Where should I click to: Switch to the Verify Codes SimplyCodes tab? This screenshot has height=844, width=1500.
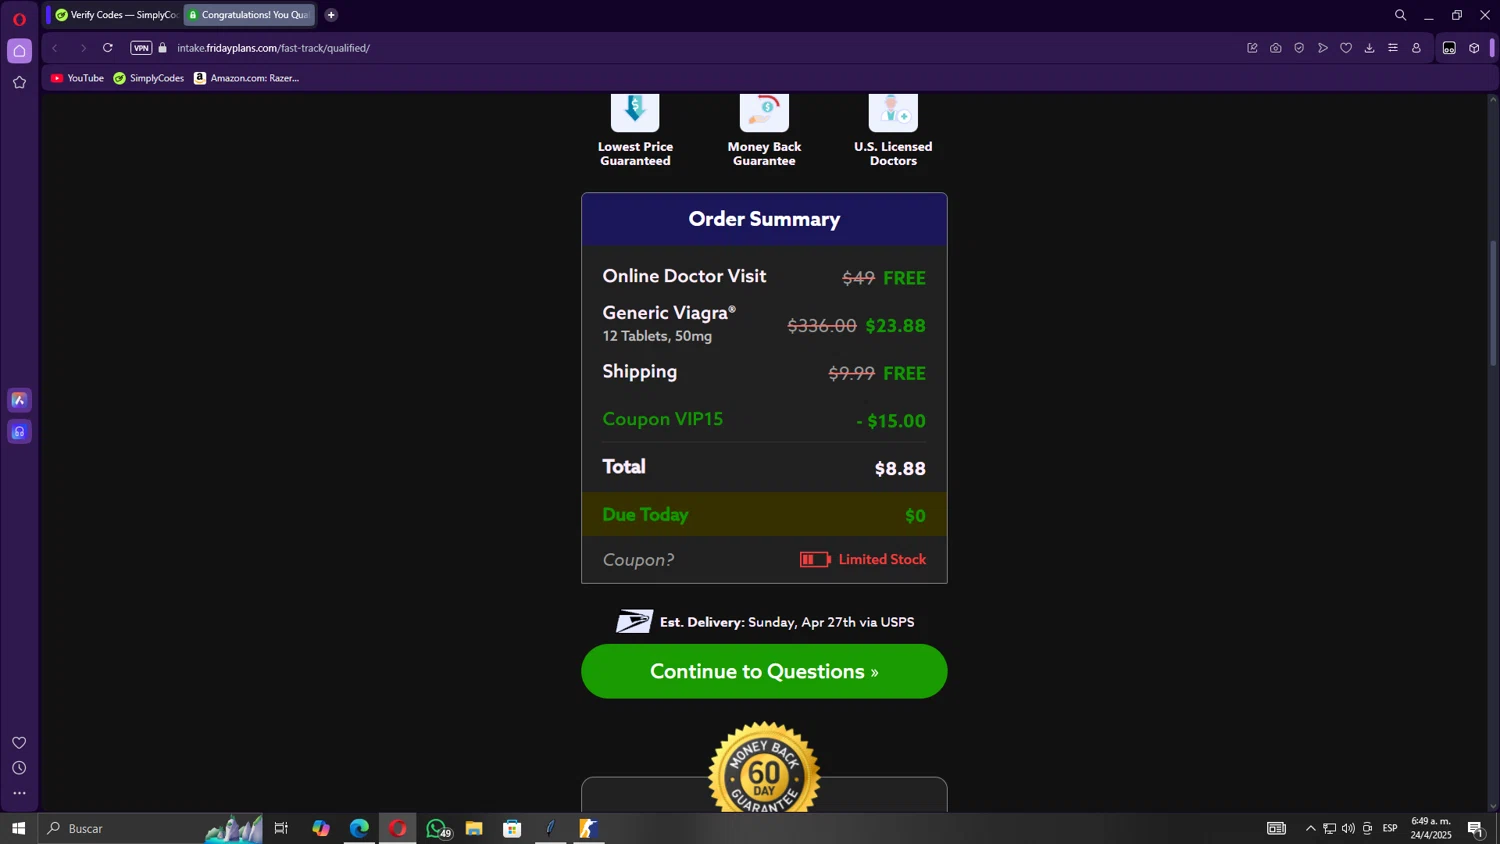tap(115, 15)
